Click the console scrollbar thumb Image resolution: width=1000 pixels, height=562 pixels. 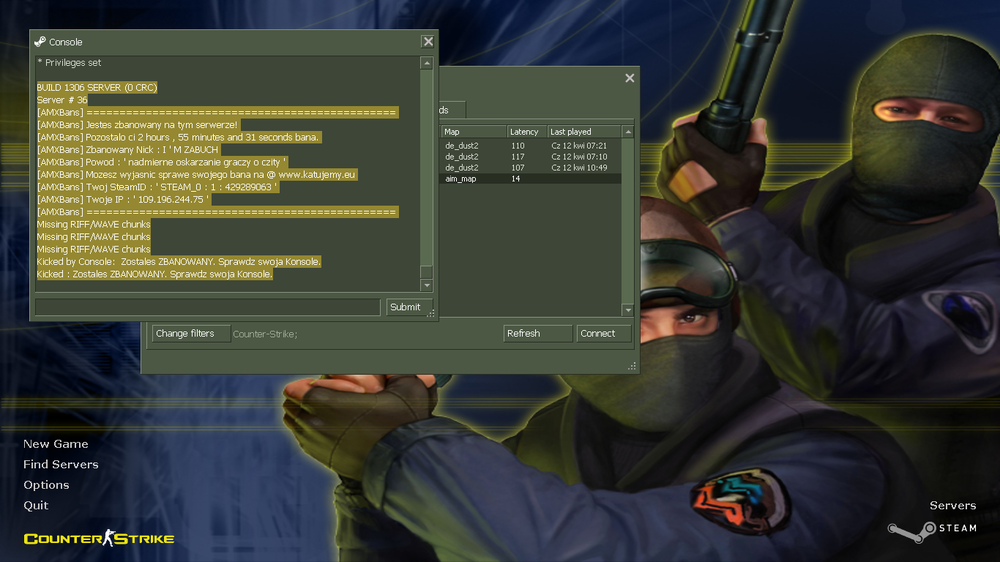pos(427,272)
